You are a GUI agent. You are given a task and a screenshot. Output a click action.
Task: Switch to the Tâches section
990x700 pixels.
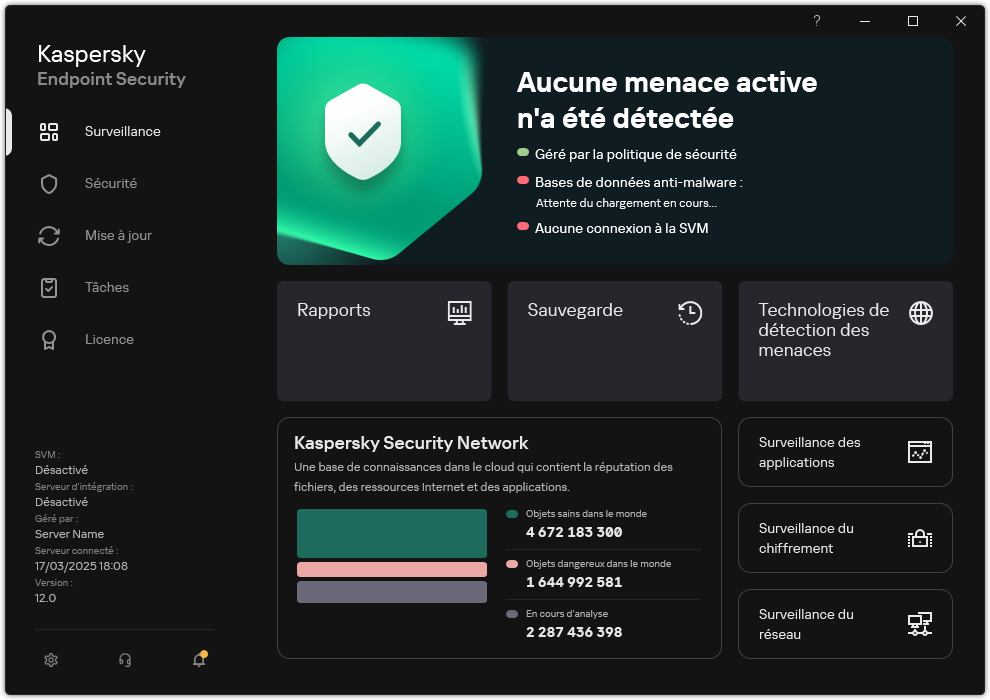pos(106,288)
